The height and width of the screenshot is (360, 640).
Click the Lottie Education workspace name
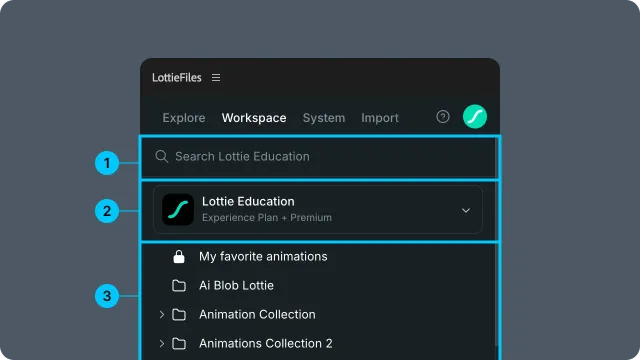(x=248, y=202)
